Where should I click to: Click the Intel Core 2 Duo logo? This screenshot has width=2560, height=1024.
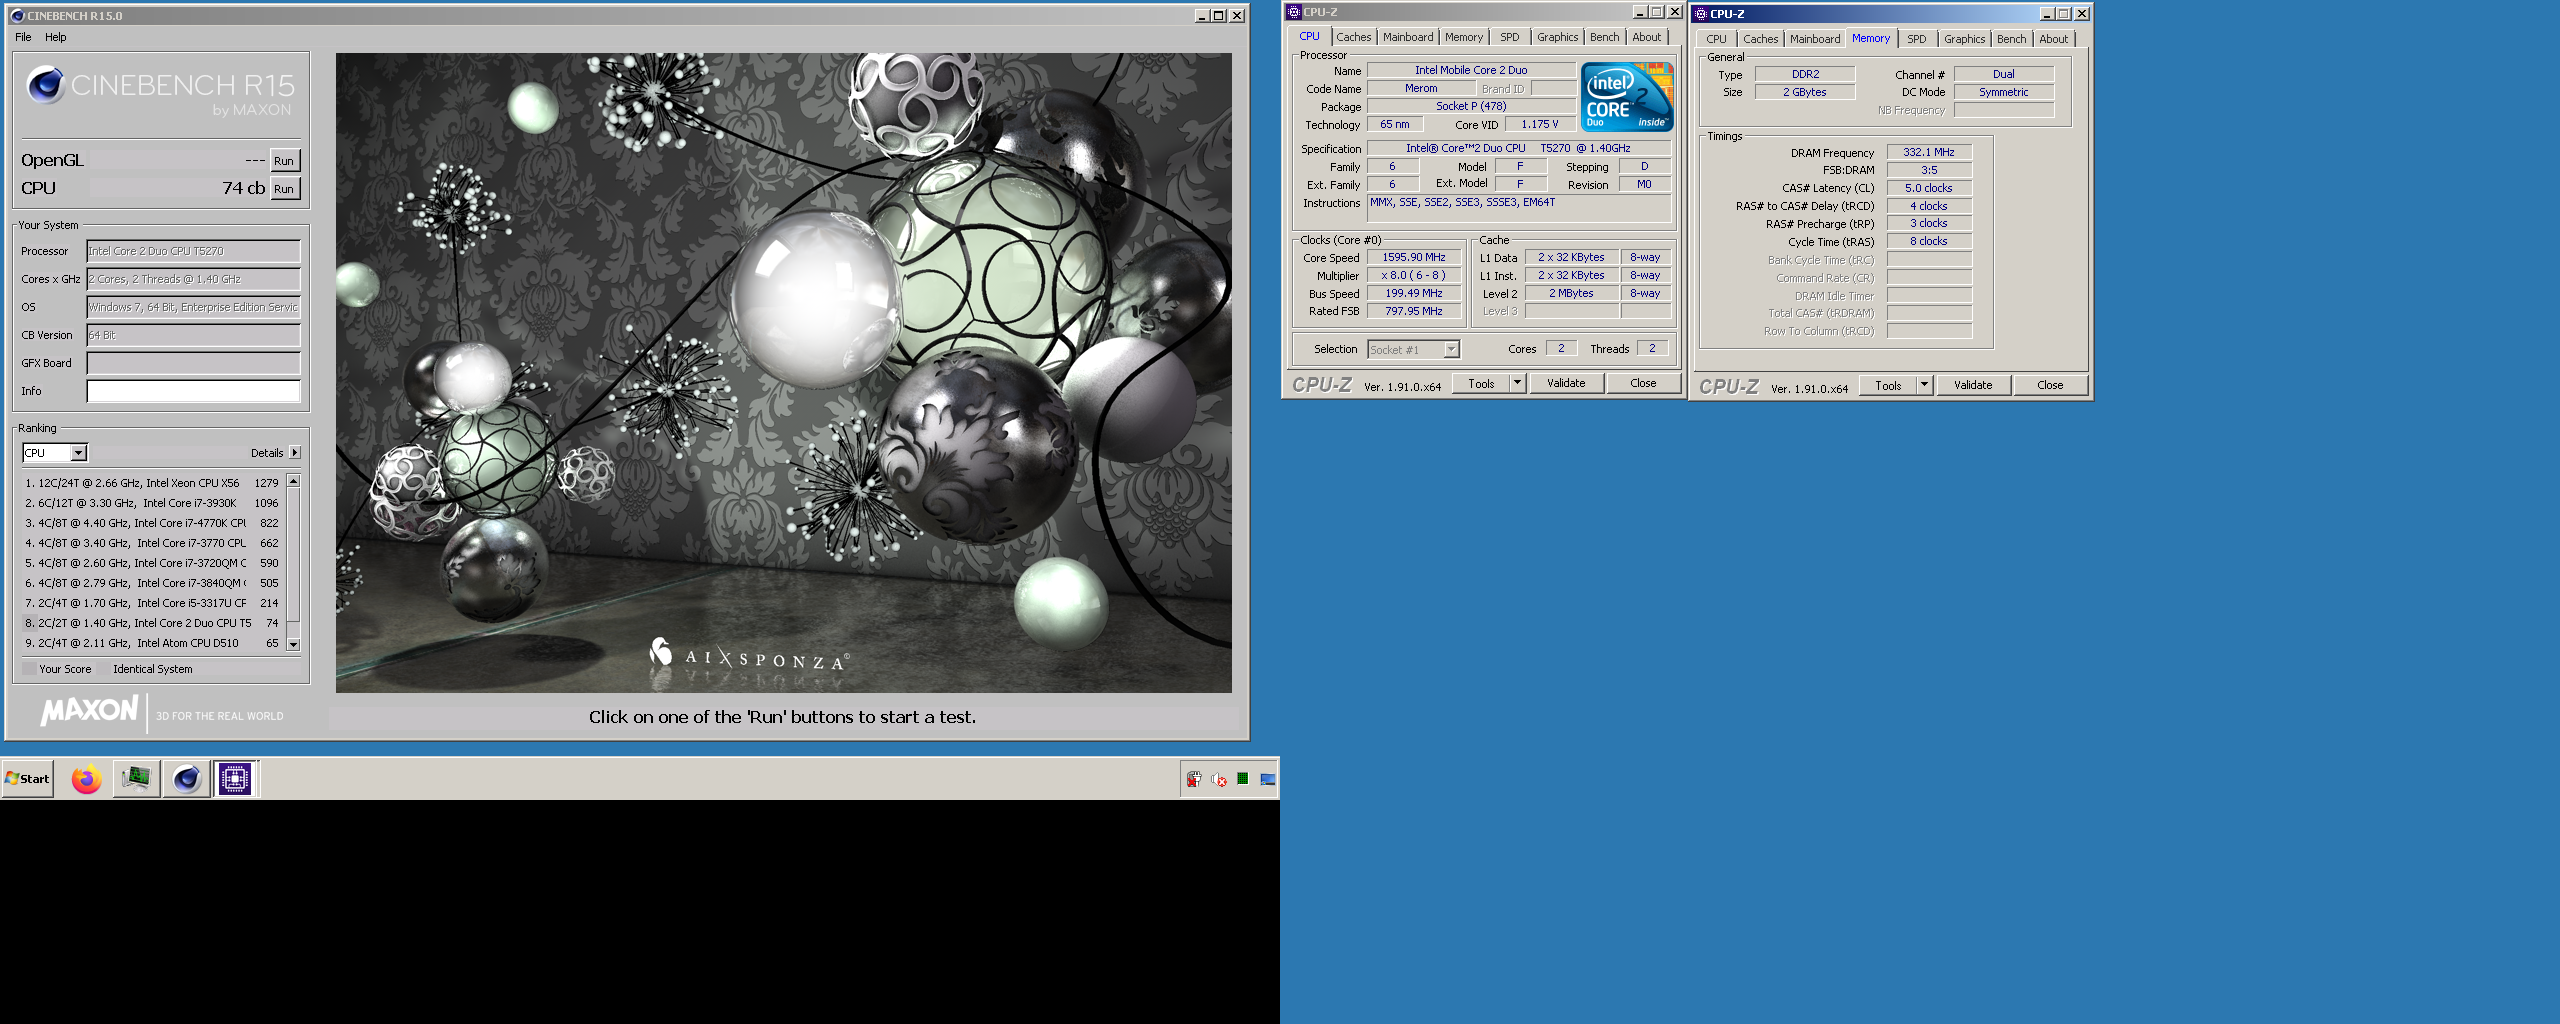point(1627,97)
